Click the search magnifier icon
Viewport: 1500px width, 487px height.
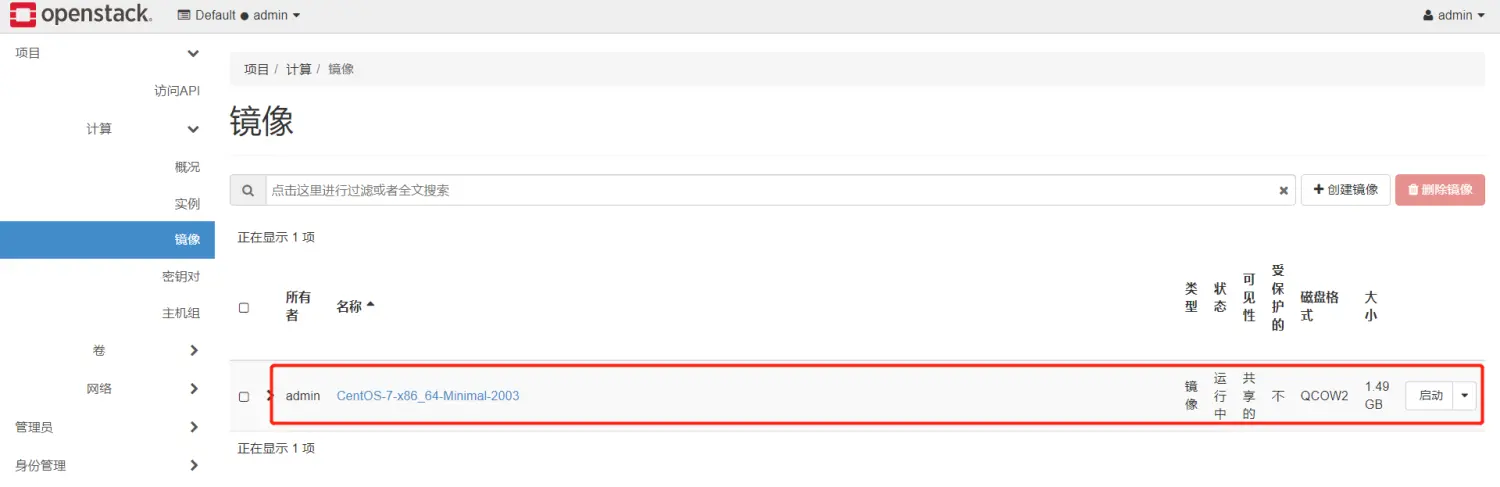[x=247, y=190]
